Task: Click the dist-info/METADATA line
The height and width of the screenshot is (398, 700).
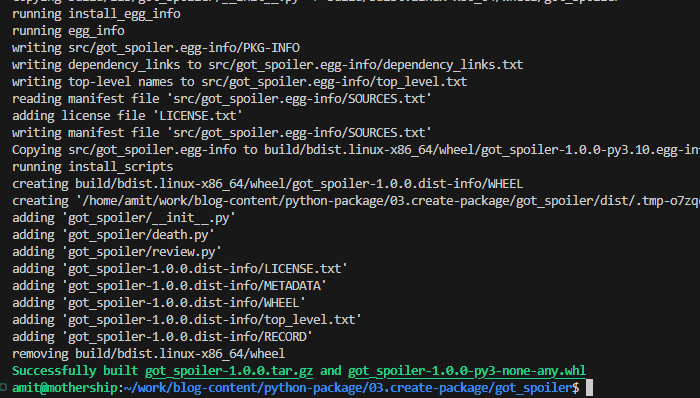Action: (169, 286)
